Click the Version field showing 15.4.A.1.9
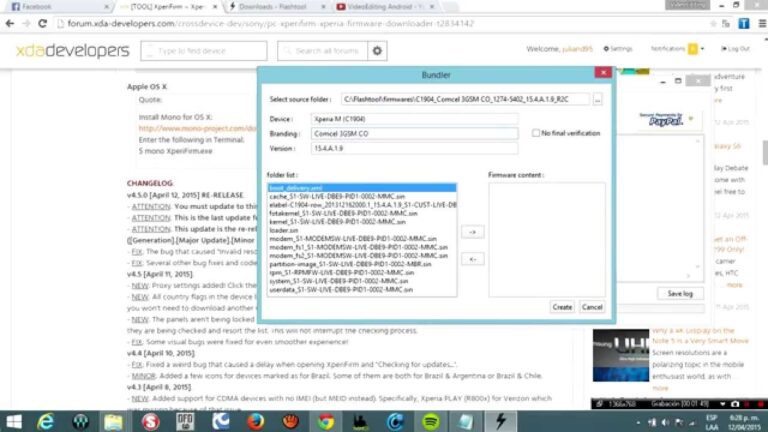The image size is (768, 432). [x=414, y=148]
